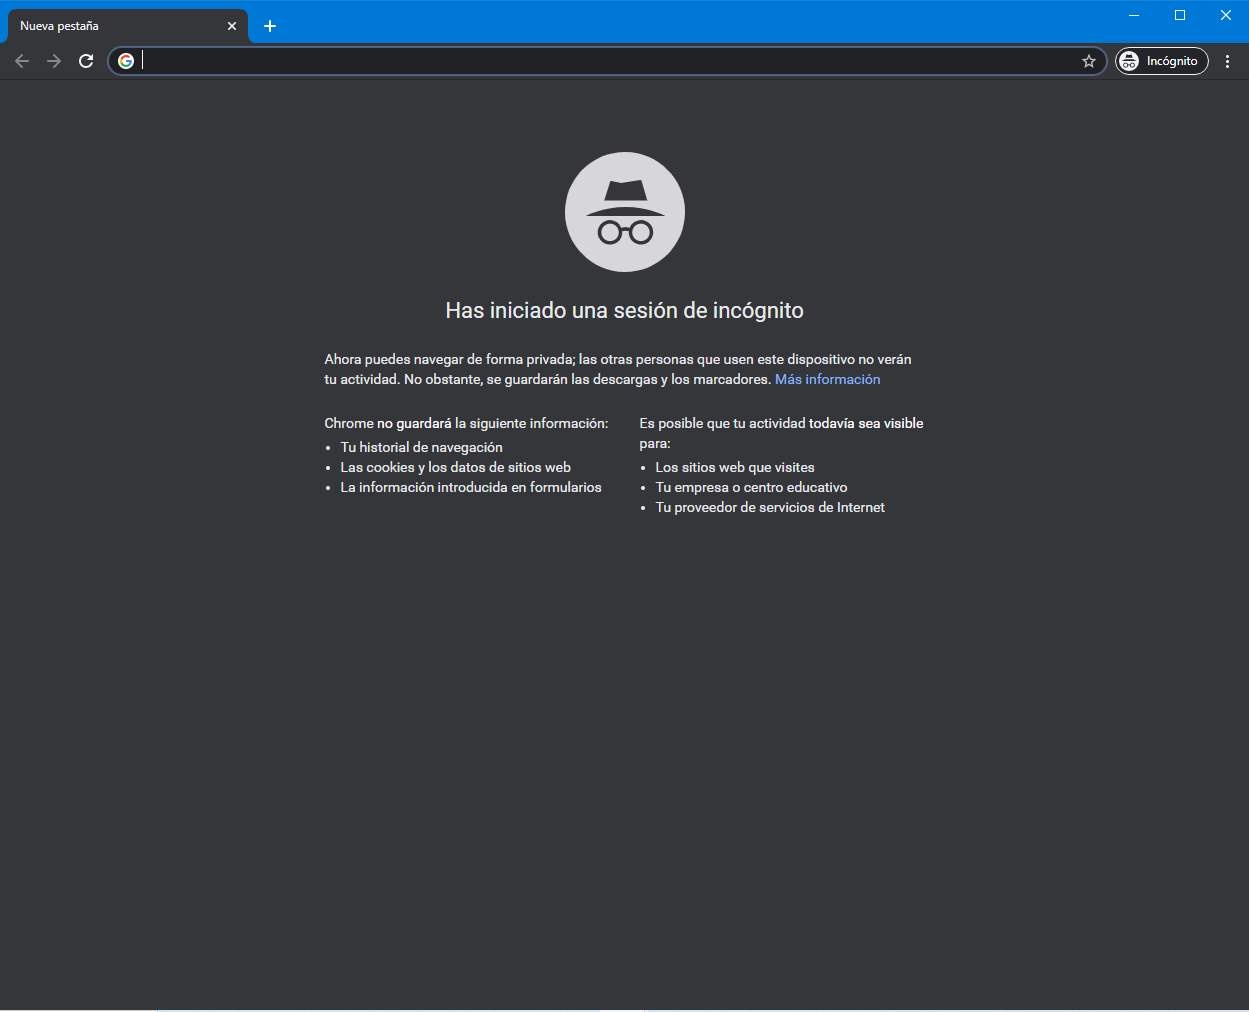The height and width of the screenshot is (1012, 1249).
Task: Close the Nueva pestaña tab
Action: (x=232, y=26)
